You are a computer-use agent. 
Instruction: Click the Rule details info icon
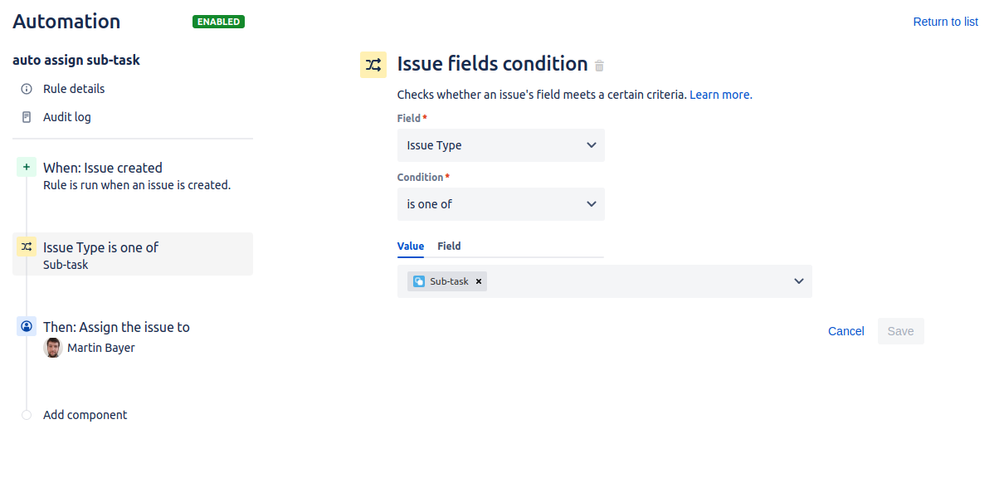click(x=26, y=89)
